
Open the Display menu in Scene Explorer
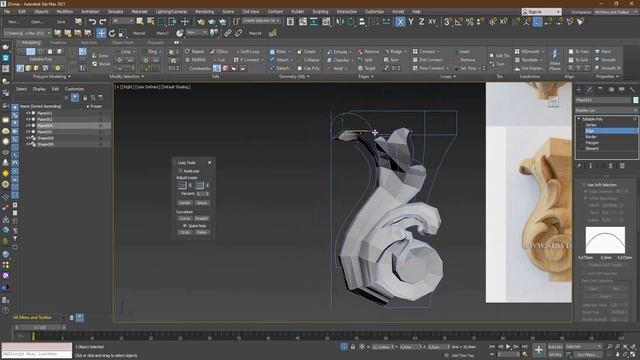[39, 89]
